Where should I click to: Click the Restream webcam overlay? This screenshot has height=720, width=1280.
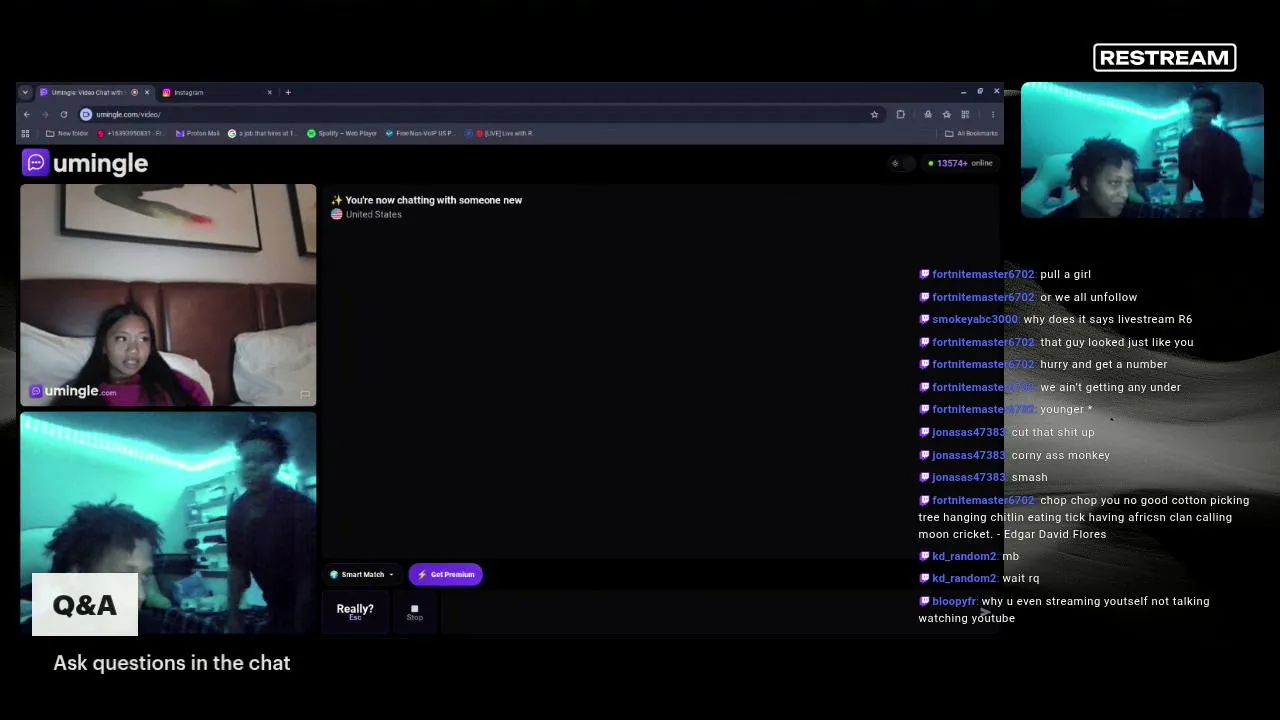1142,150
